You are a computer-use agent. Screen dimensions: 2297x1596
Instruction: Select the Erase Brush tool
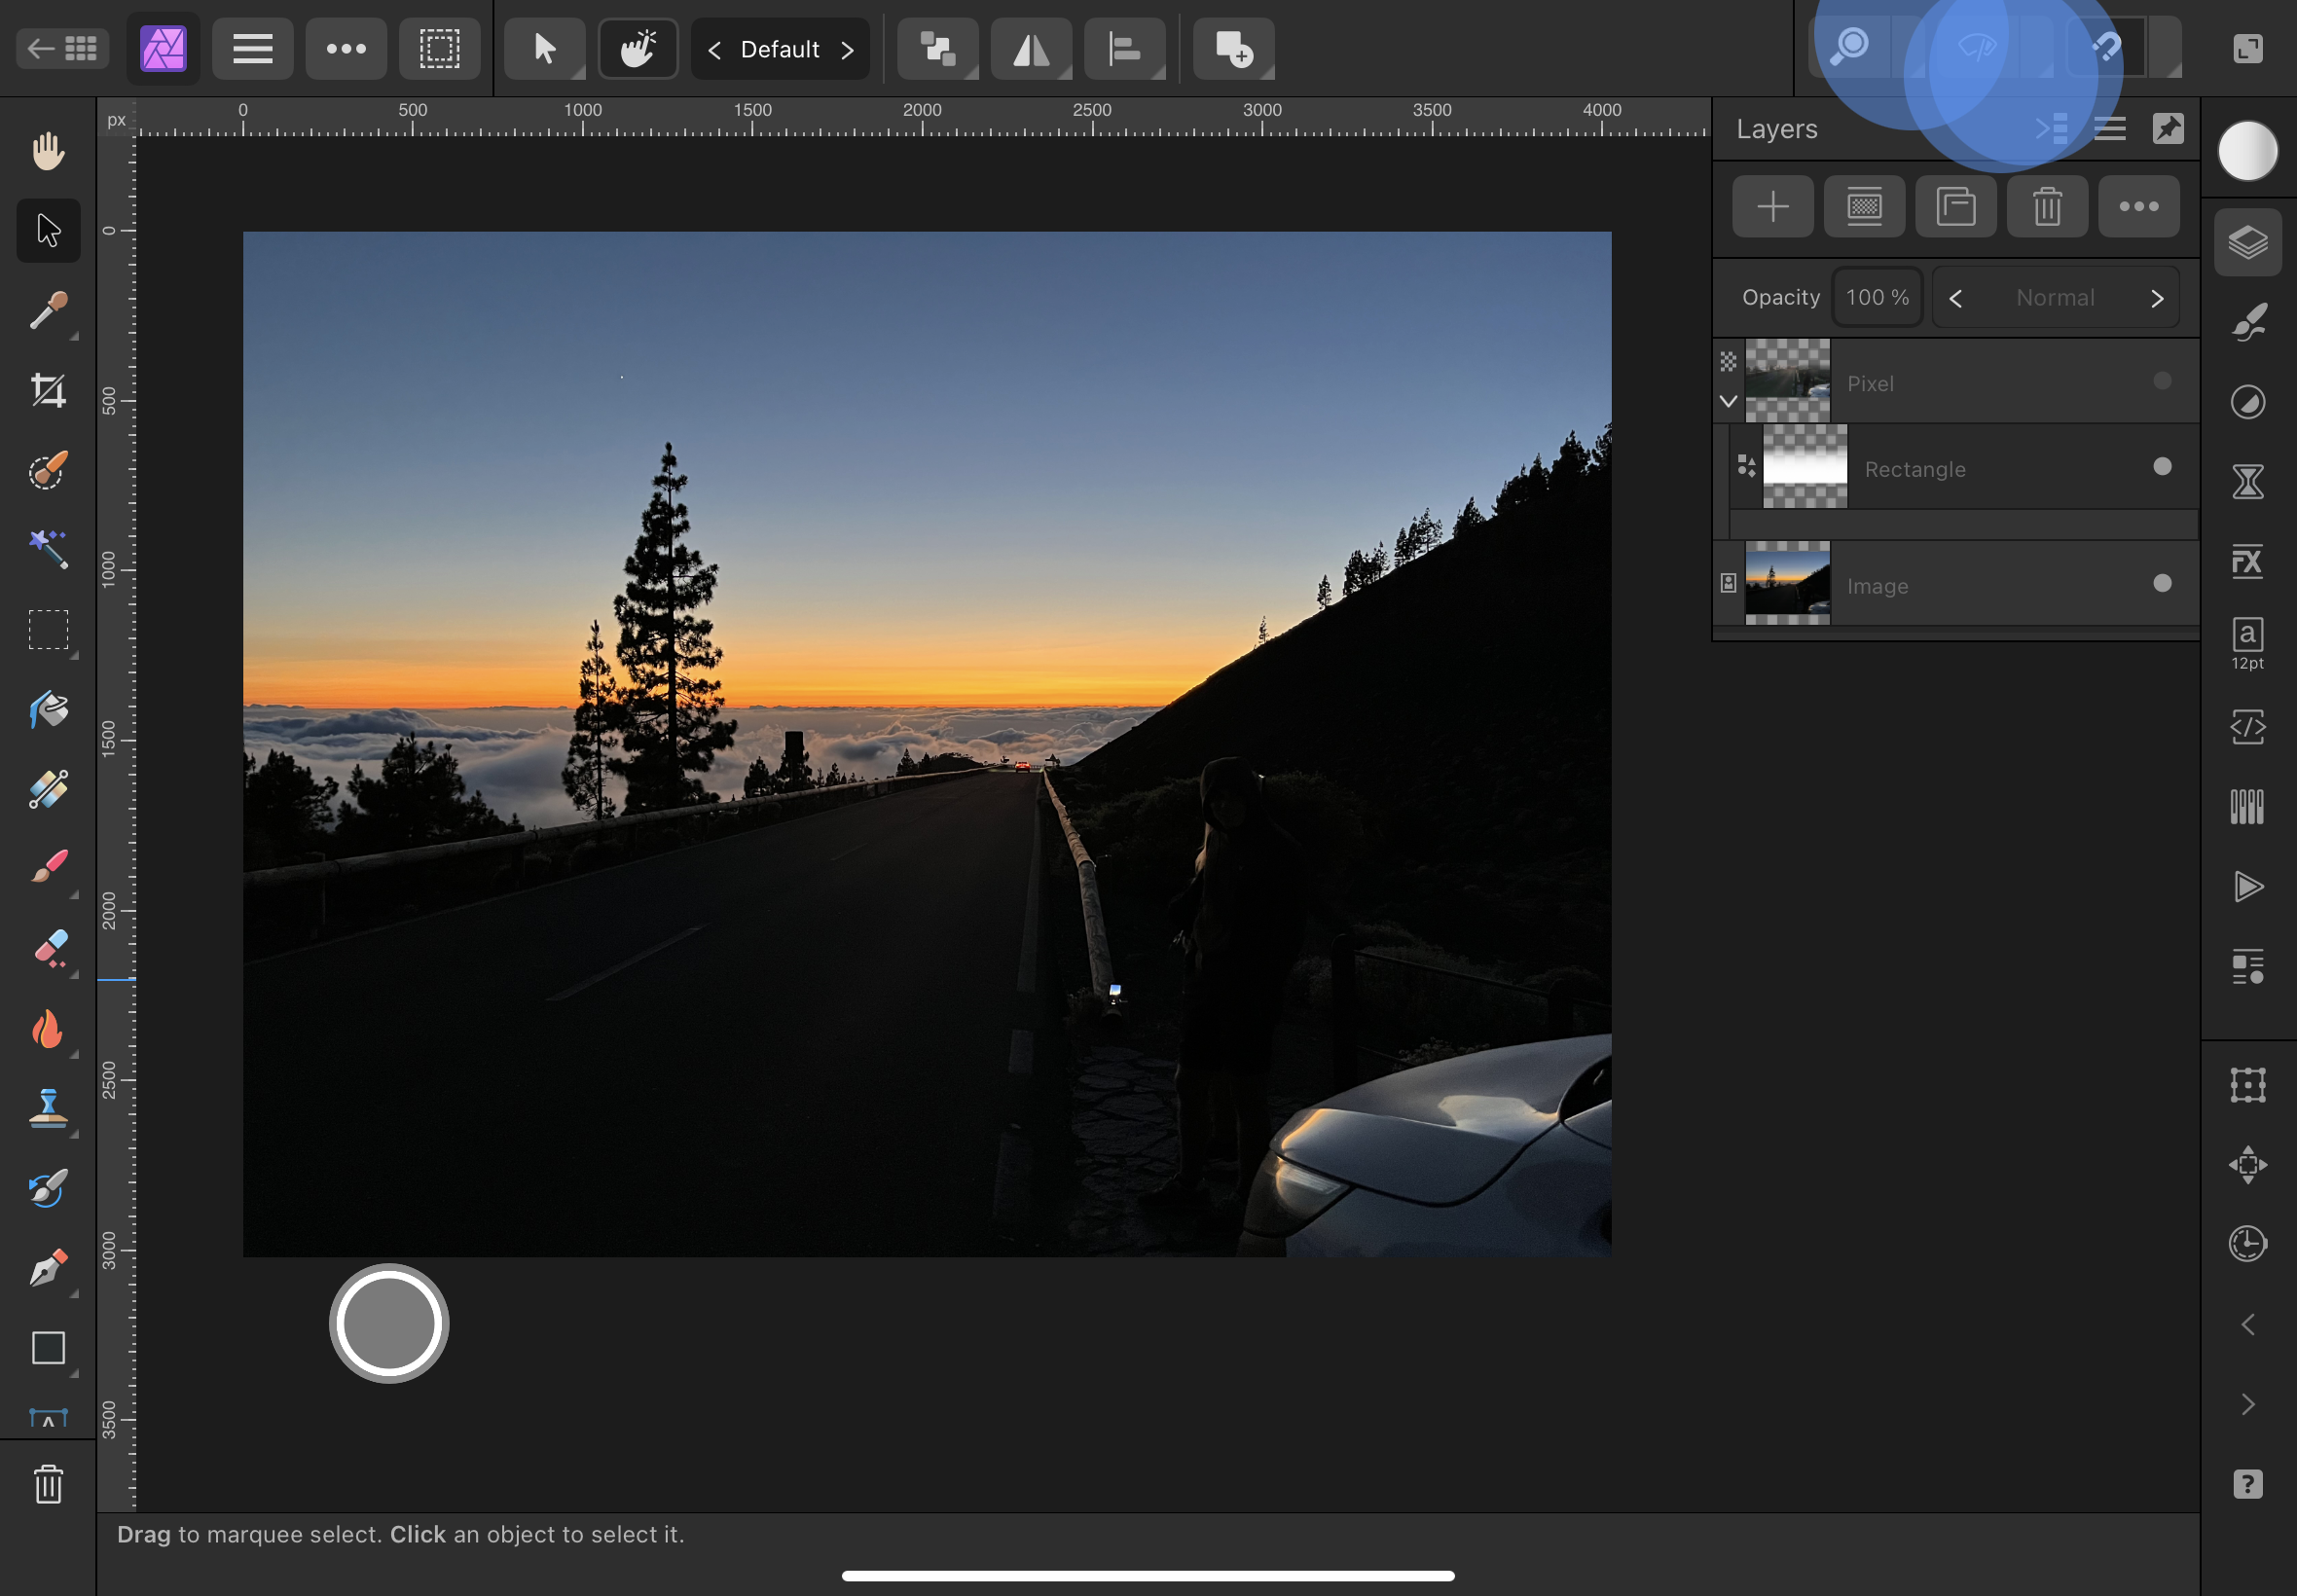(x=48, y=948)
